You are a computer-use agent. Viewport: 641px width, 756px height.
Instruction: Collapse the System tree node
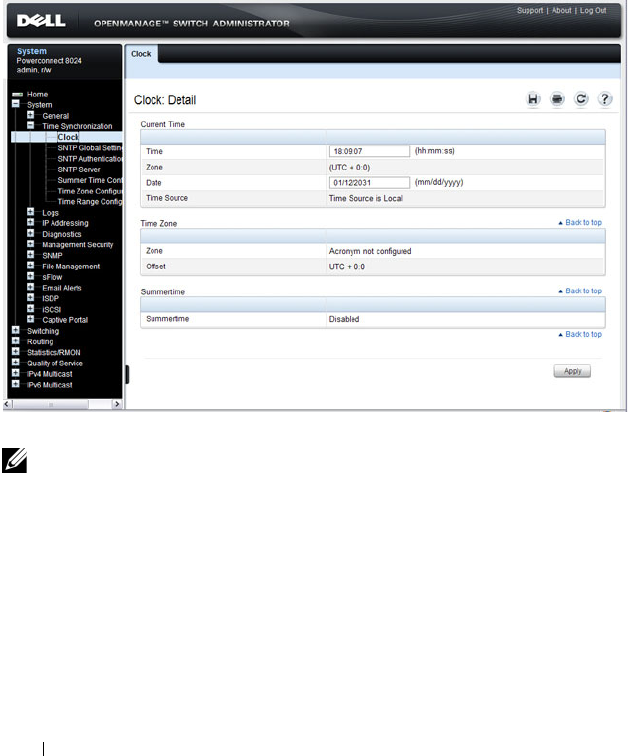pyautogui.click(x=16, y=104)
